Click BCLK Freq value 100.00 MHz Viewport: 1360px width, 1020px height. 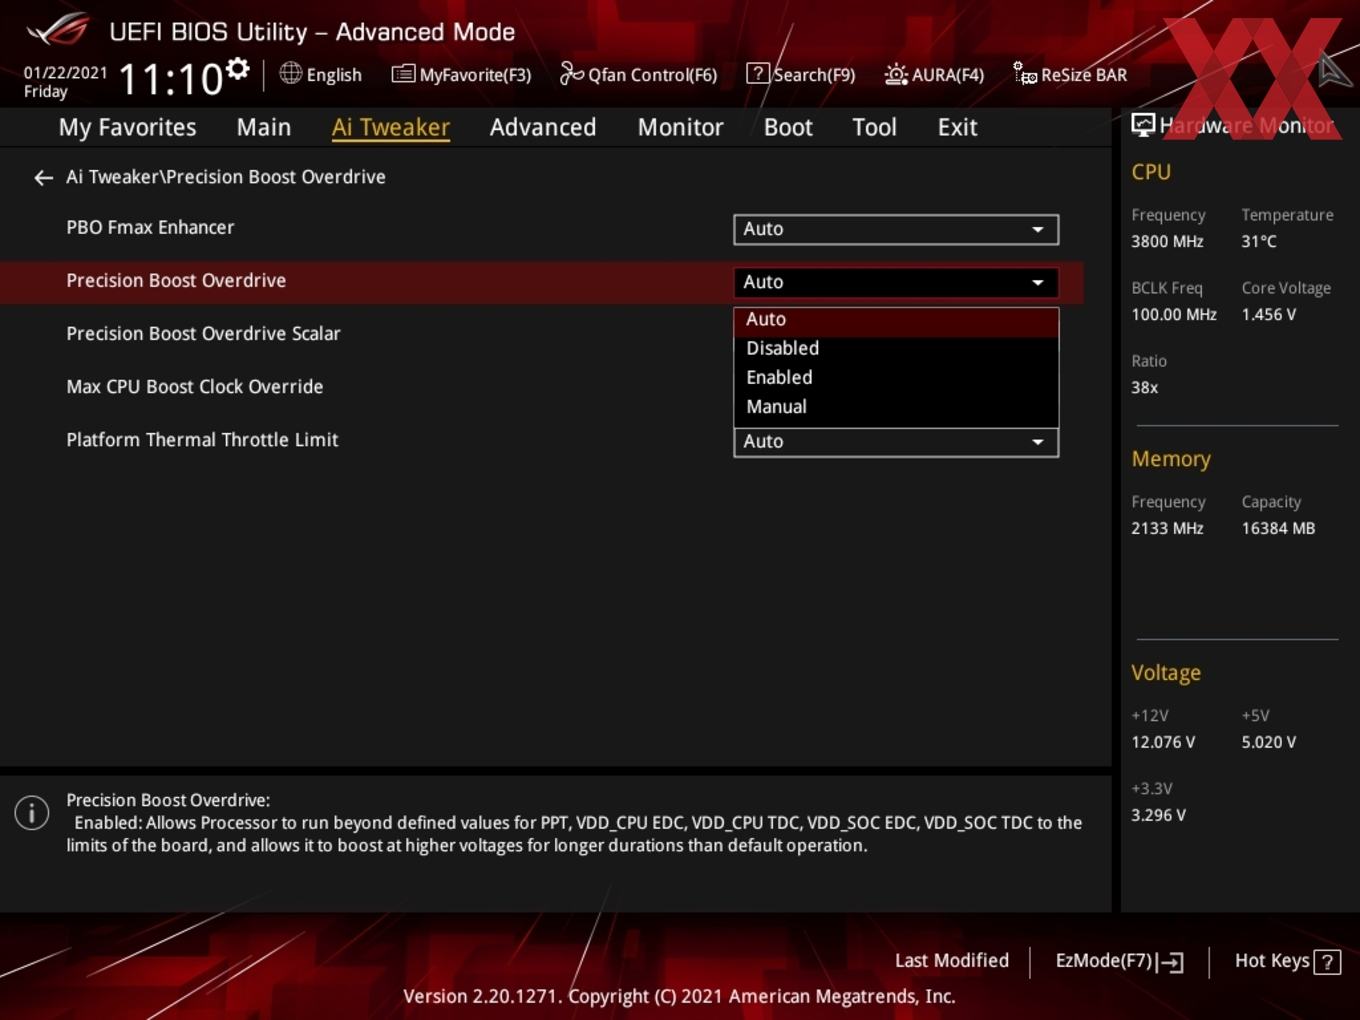click(x=1174, y=314)
